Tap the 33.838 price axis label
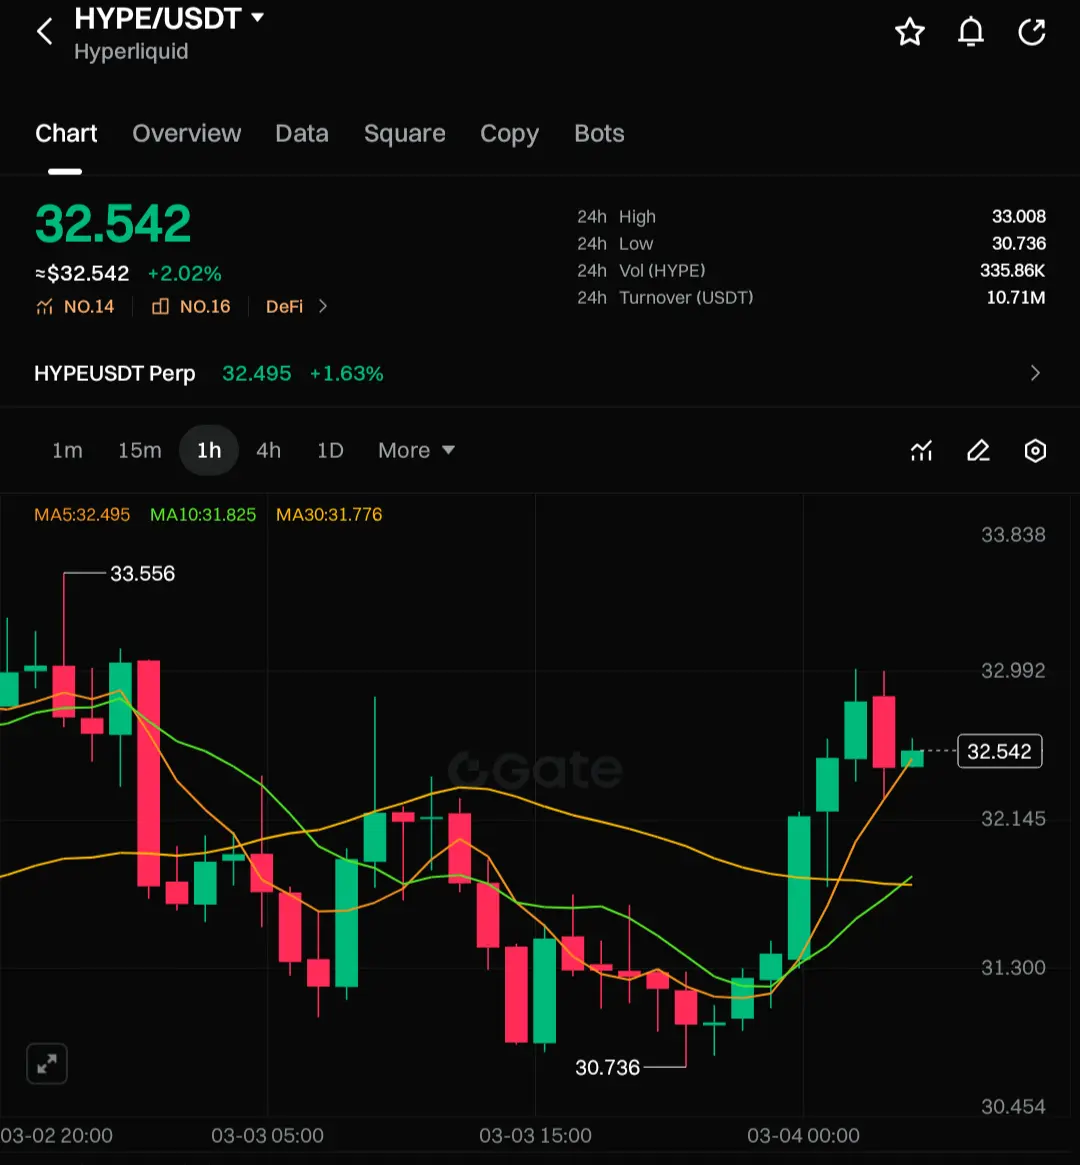 click(1013, 534)
